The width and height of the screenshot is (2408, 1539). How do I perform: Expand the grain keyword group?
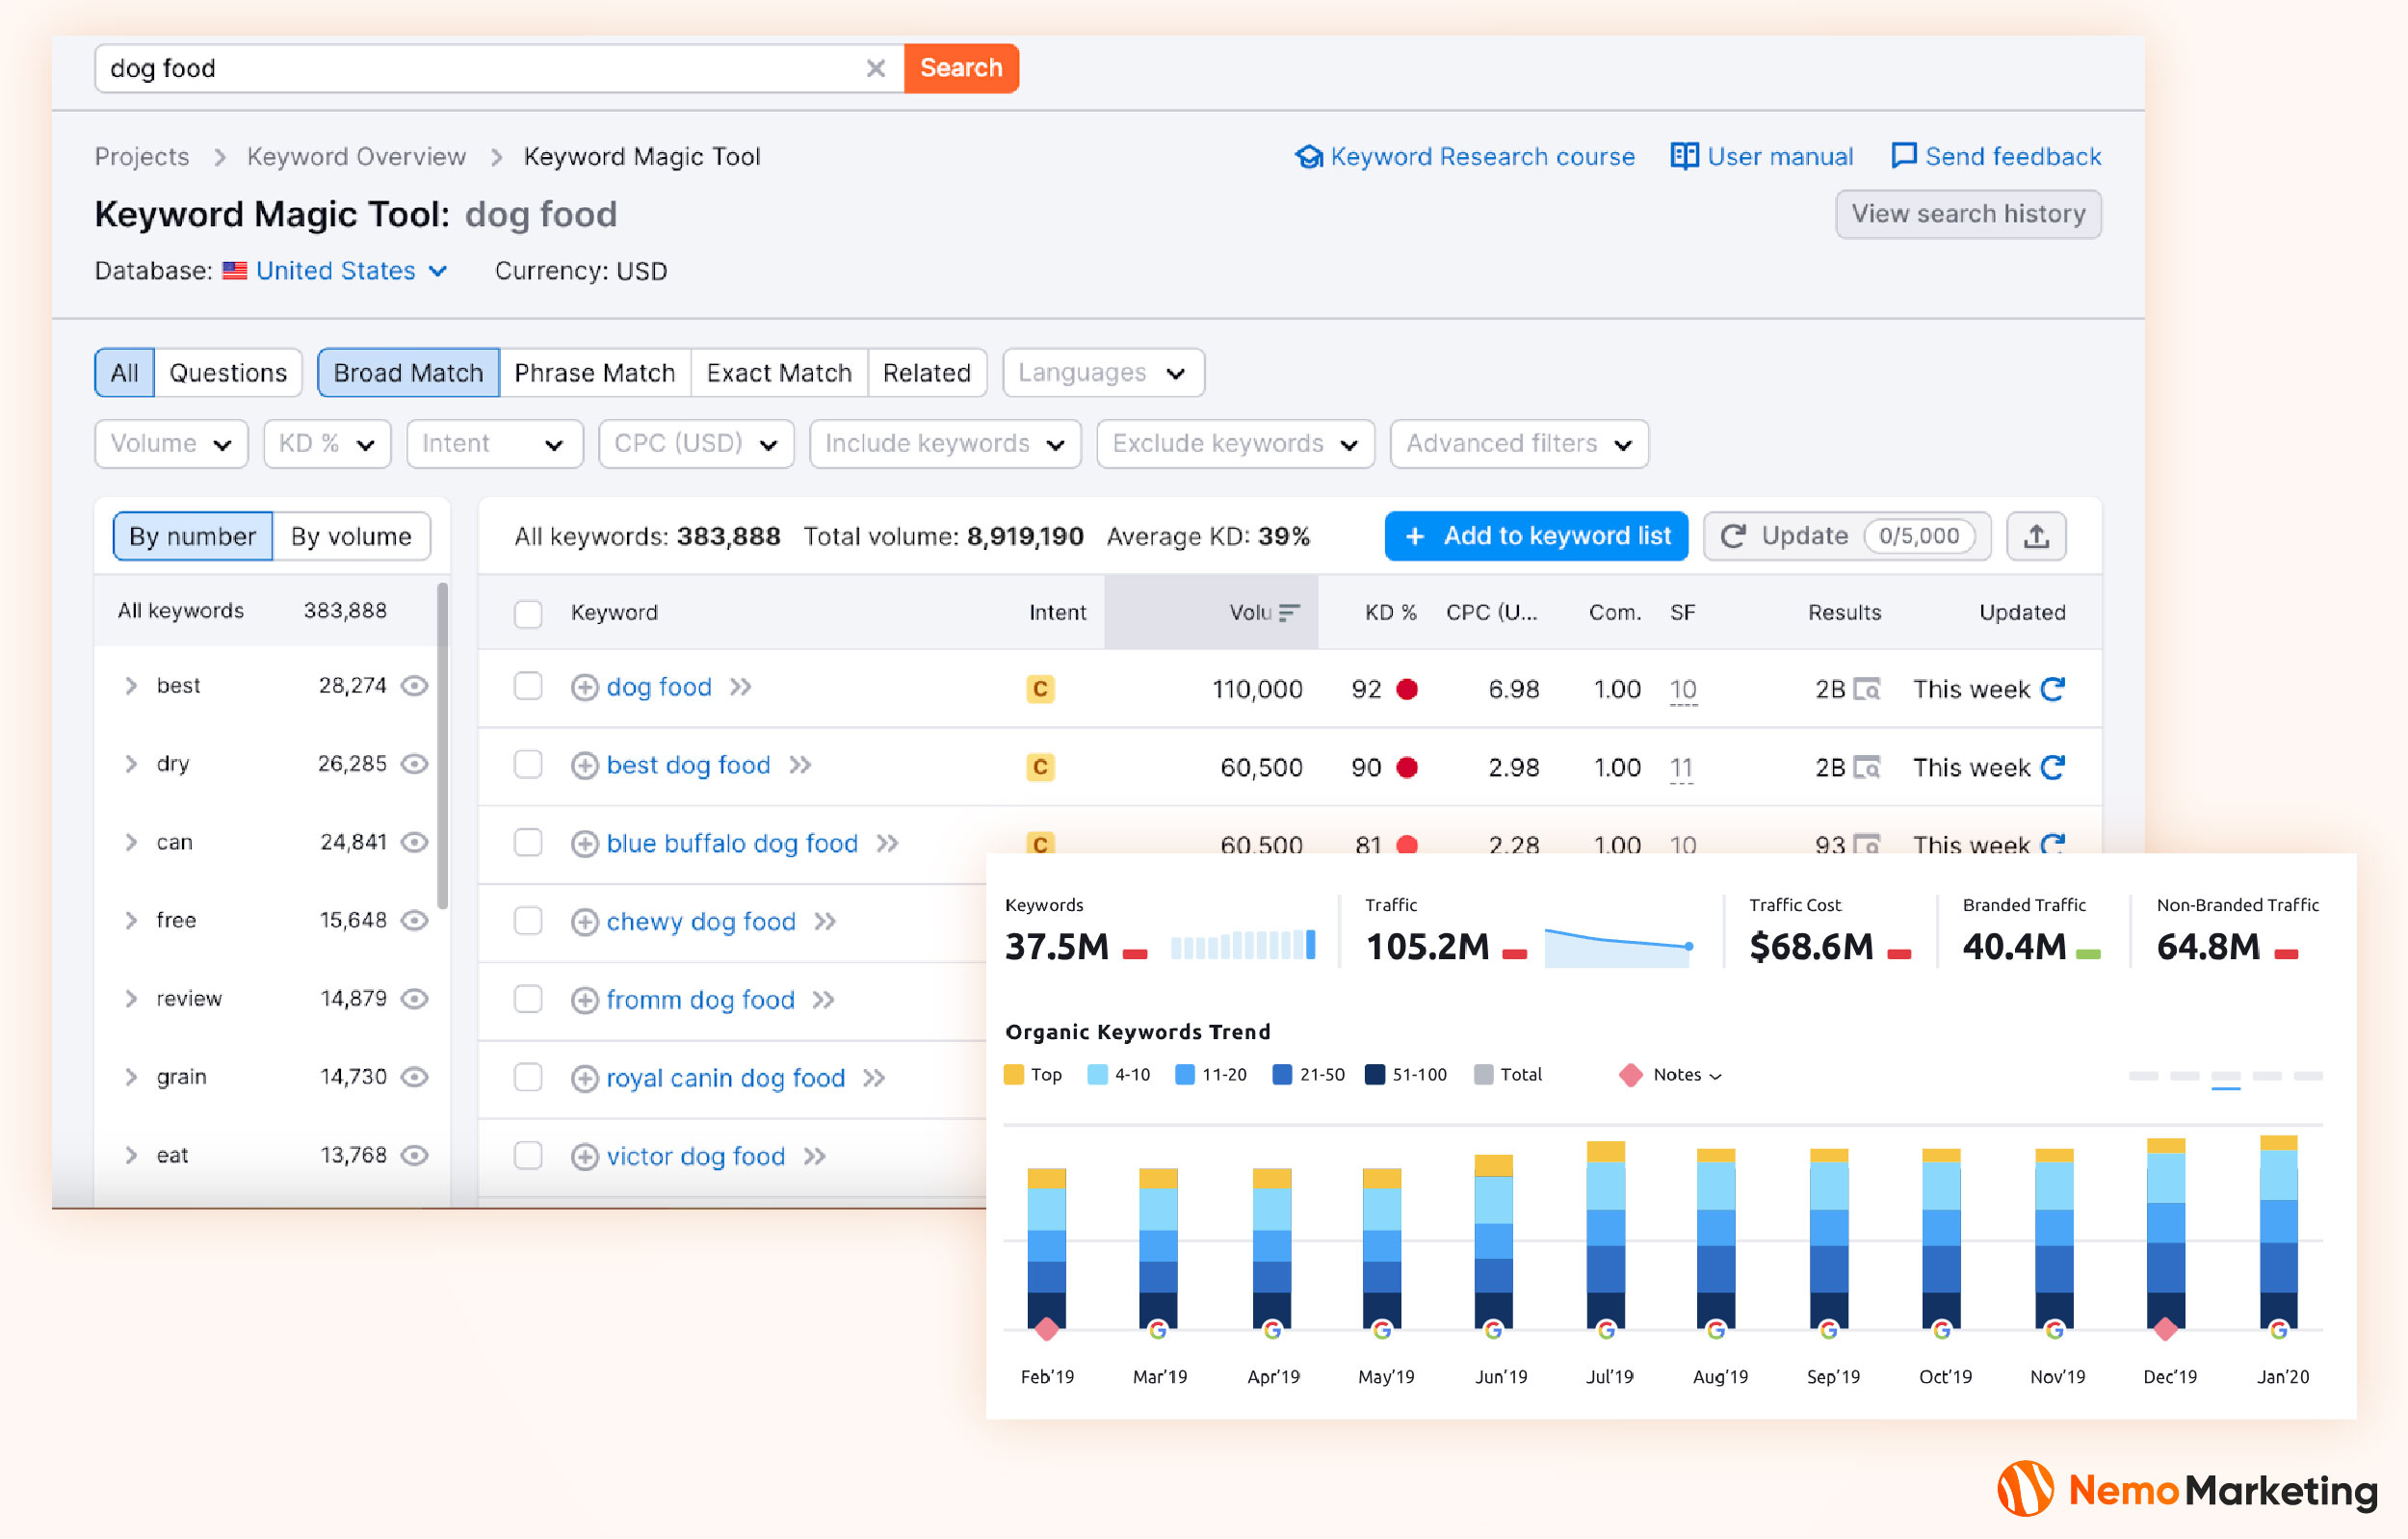pos(131,1077)
